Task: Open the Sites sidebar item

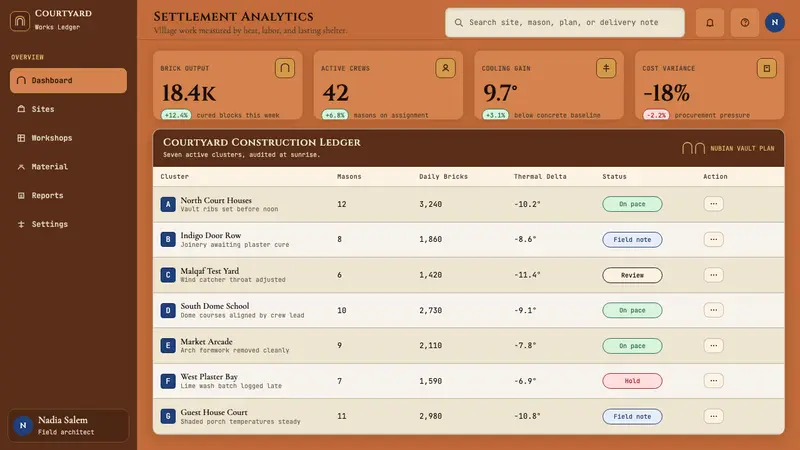Action: point(68,109)
